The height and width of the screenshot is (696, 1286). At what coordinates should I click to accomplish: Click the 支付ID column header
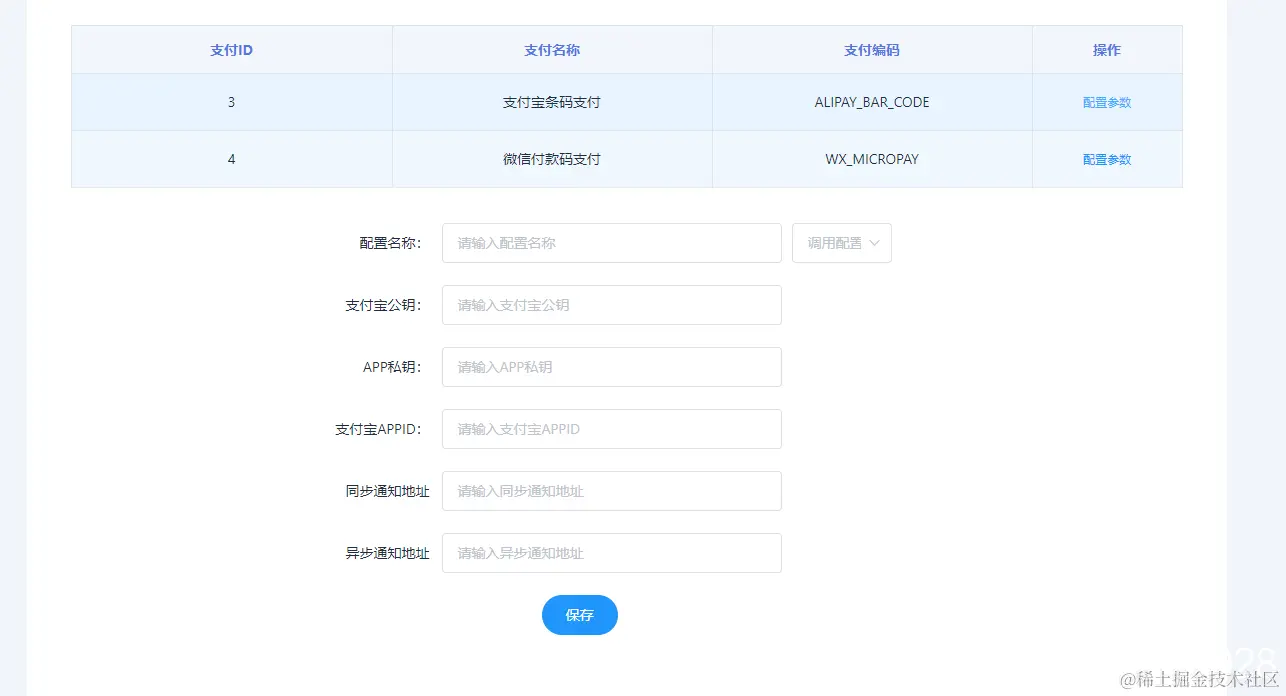[232, 50]
